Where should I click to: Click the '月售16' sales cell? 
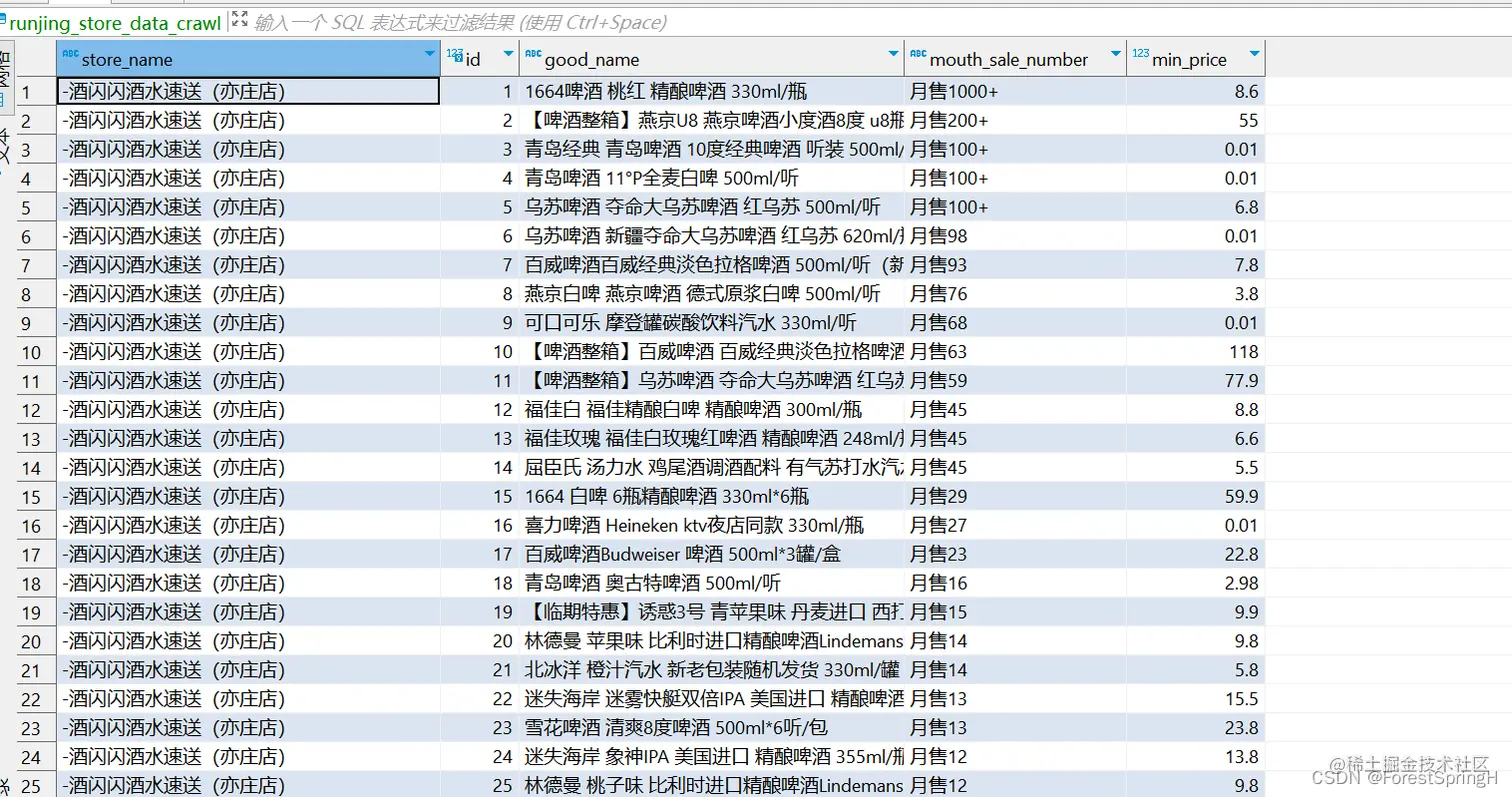(1015, 583)
